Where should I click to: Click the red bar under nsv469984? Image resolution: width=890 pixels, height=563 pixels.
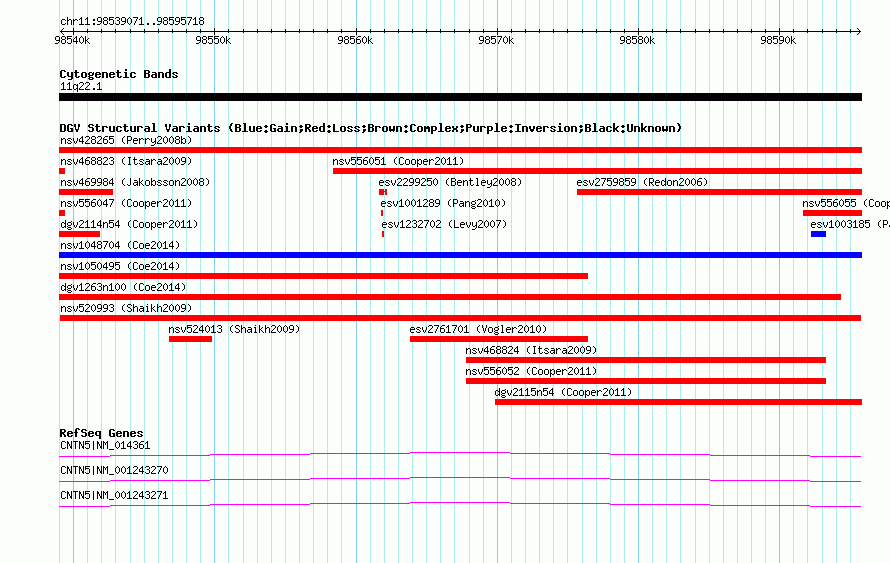click(86, 192)
